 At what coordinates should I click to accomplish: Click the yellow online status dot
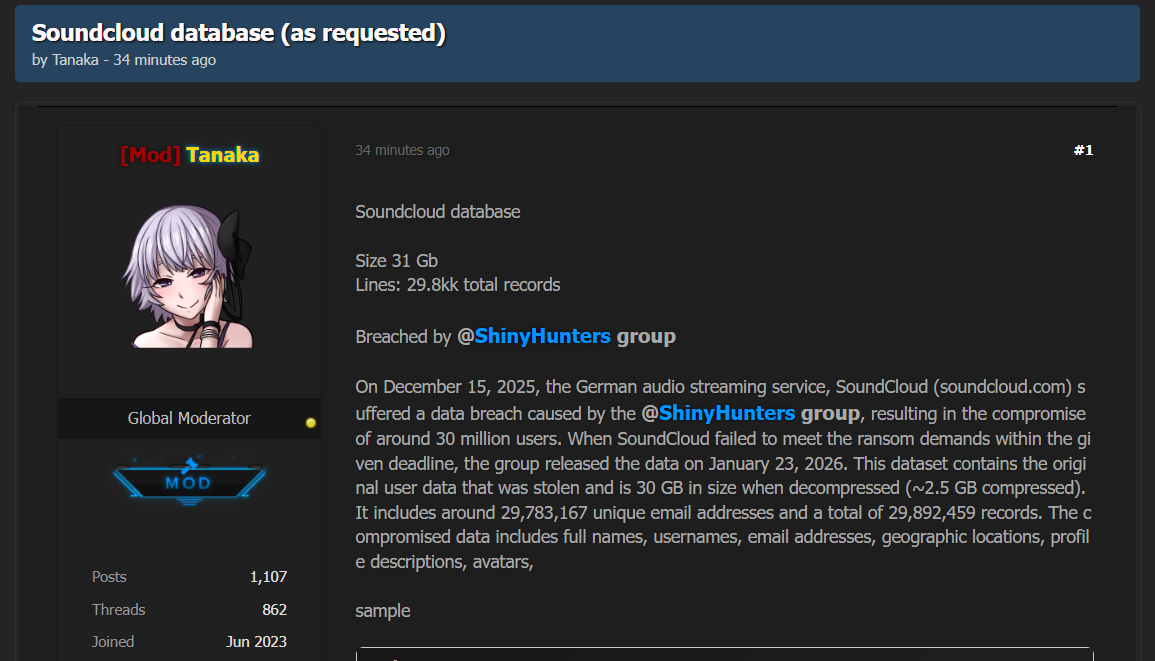coord(311,423)
